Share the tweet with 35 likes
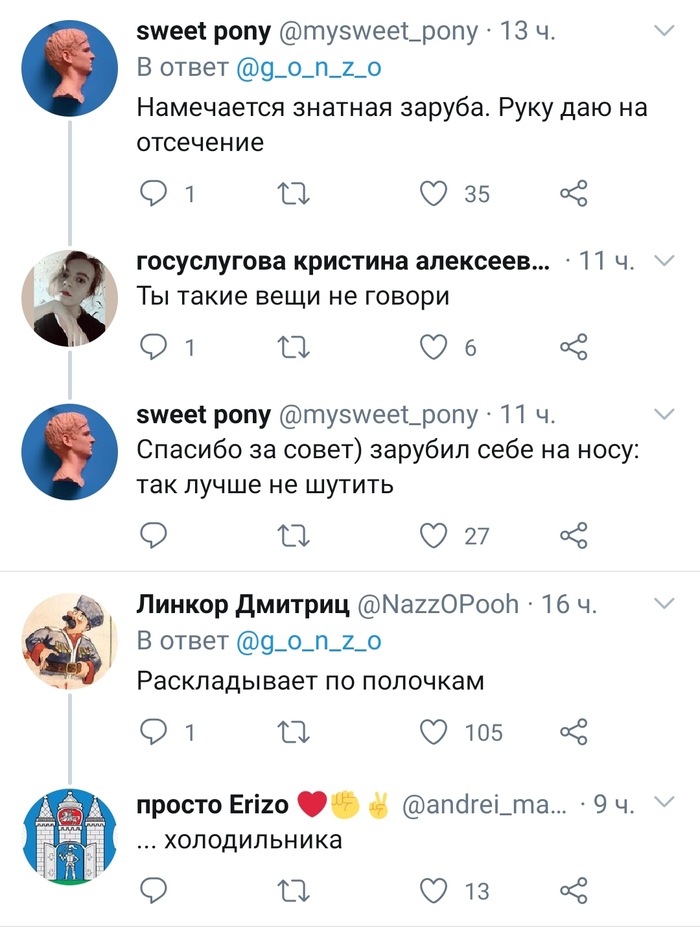Image resolution: width=700 pixels, height=930 pixels. [573, 193]
